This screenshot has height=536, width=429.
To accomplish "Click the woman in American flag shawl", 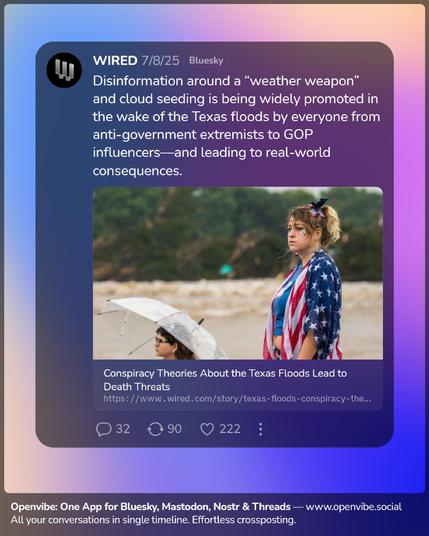I will pos(306,279).
